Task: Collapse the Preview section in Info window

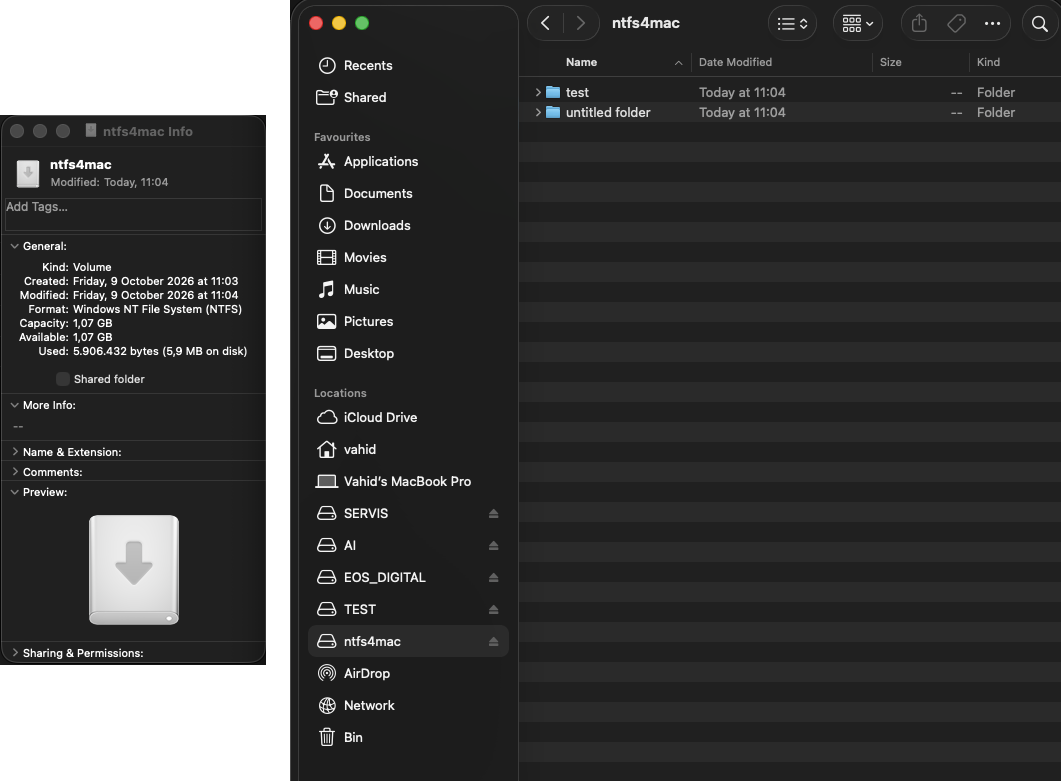Action: 14,492
